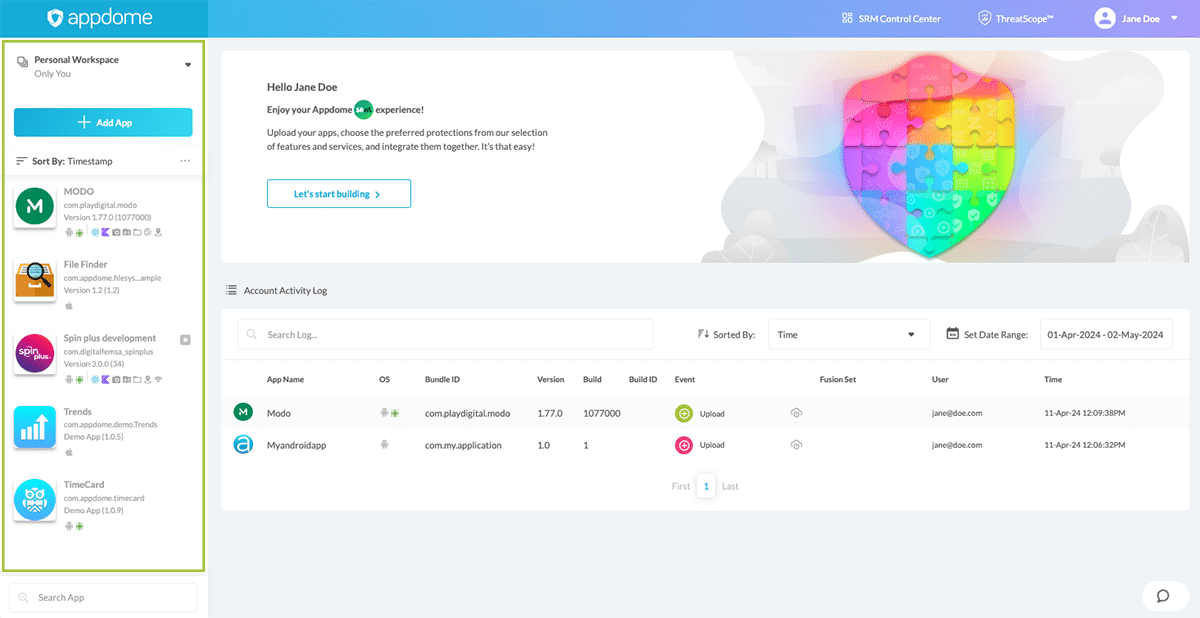Screen dimensions: 1200x618
Task: Click the Appdome logo in header
Action: [x=103, y=18]
